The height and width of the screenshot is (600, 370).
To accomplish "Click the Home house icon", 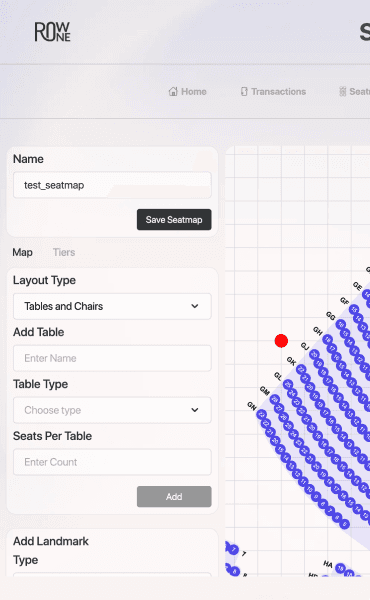I will pyautogui.click(x=173, y=91).
